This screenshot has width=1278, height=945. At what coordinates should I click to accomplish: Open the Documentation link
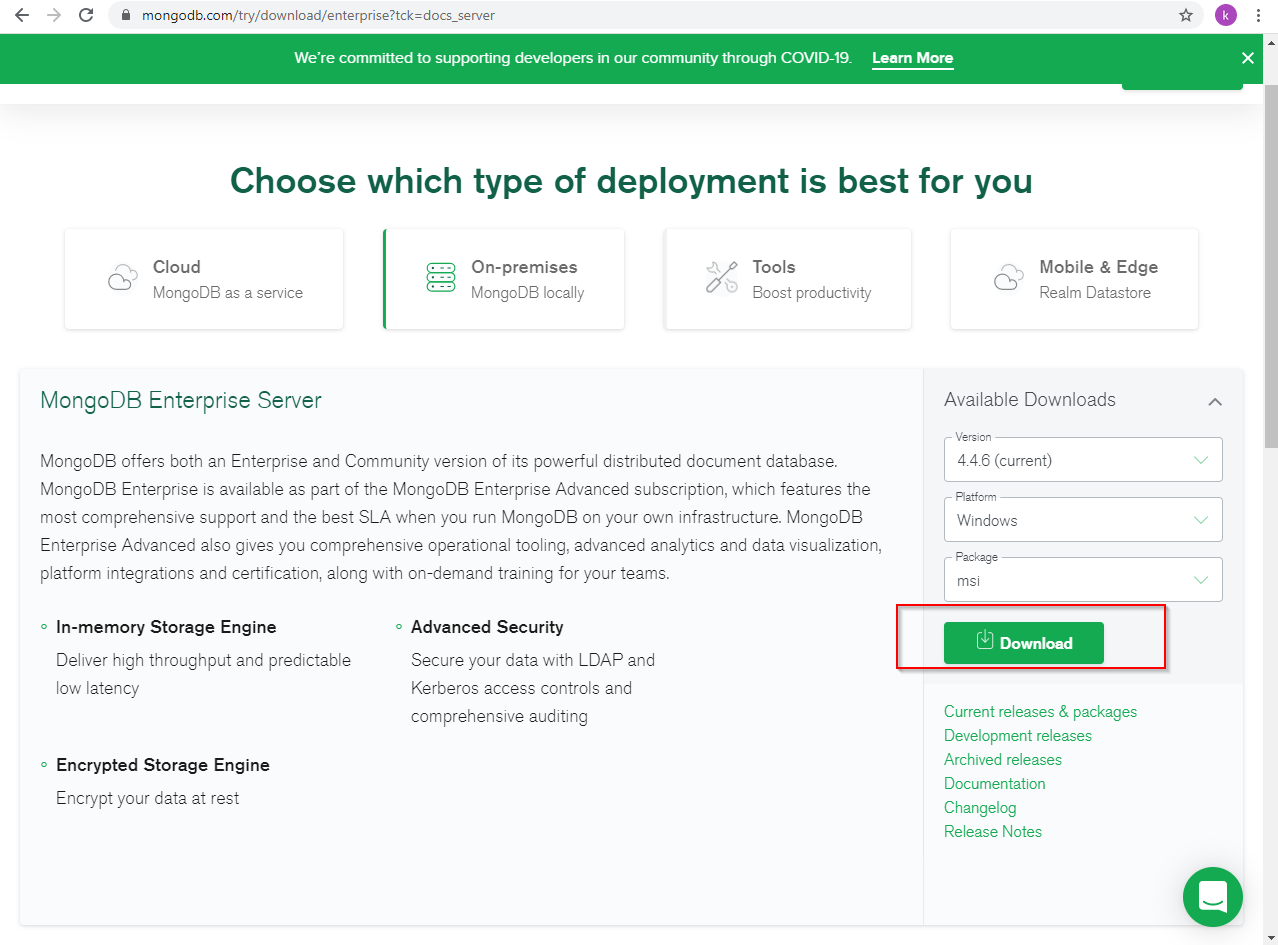(x=995, y=784)
